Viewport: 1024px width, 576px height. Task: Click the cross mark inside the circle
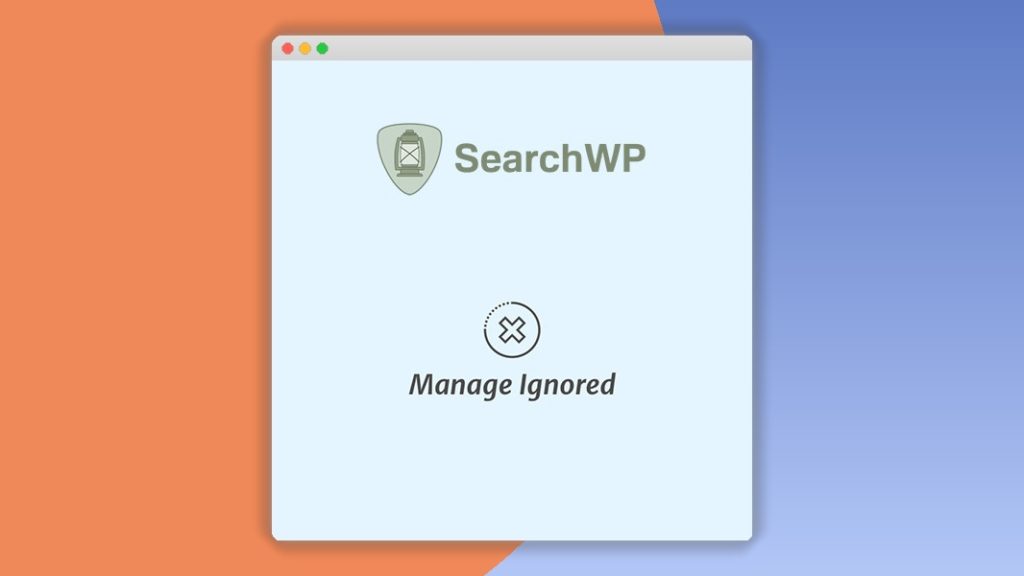pyautogui.click(x=512, y=330)
